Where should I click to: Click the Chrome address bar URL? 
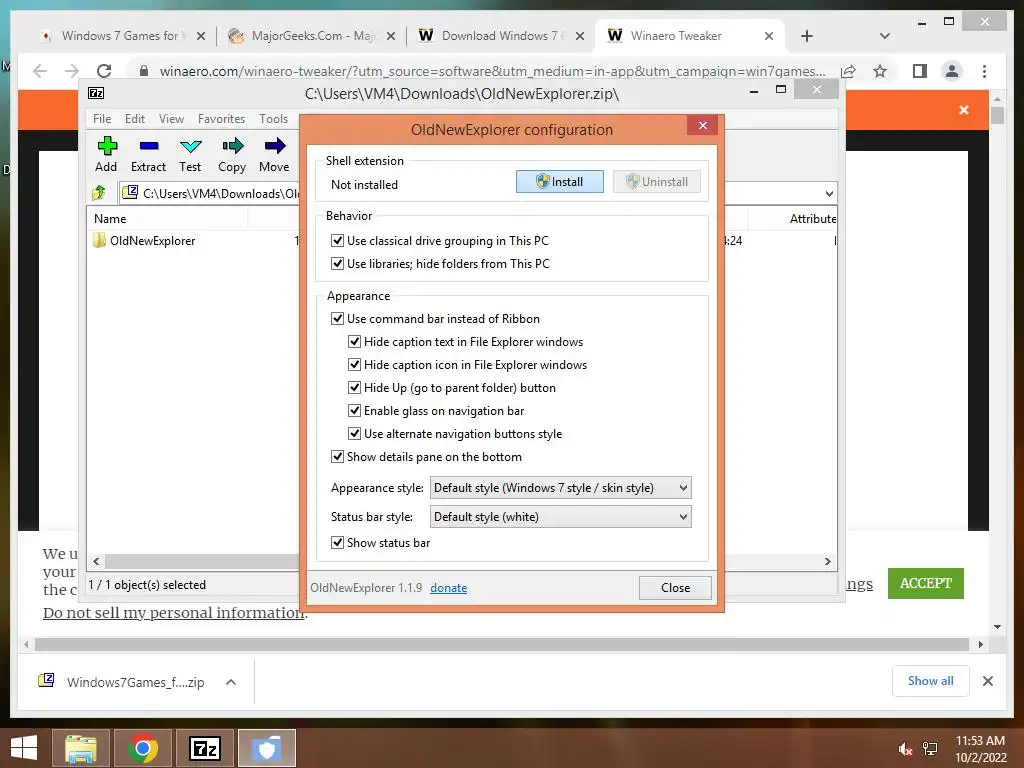(492, 71)
